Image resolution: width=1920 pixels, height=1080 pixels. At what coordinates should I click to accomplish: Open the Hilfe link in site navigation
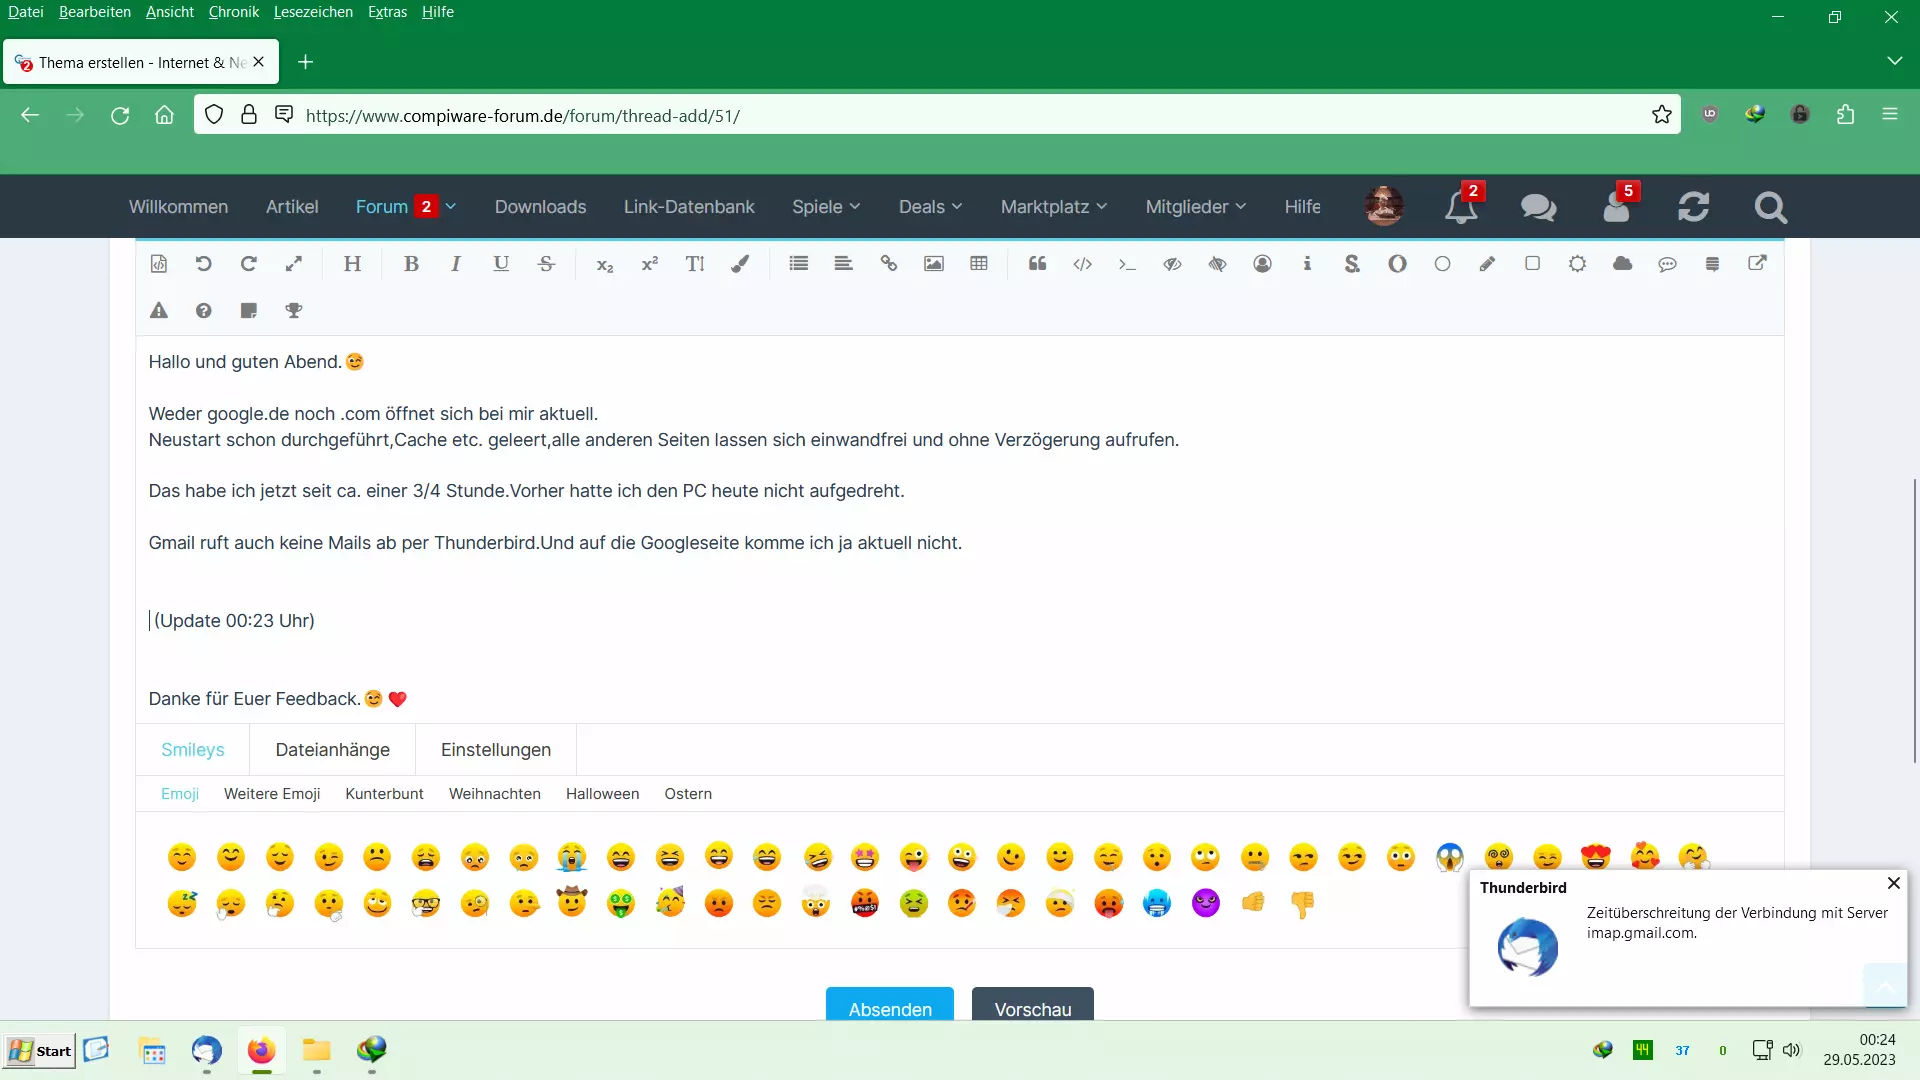1302,207
